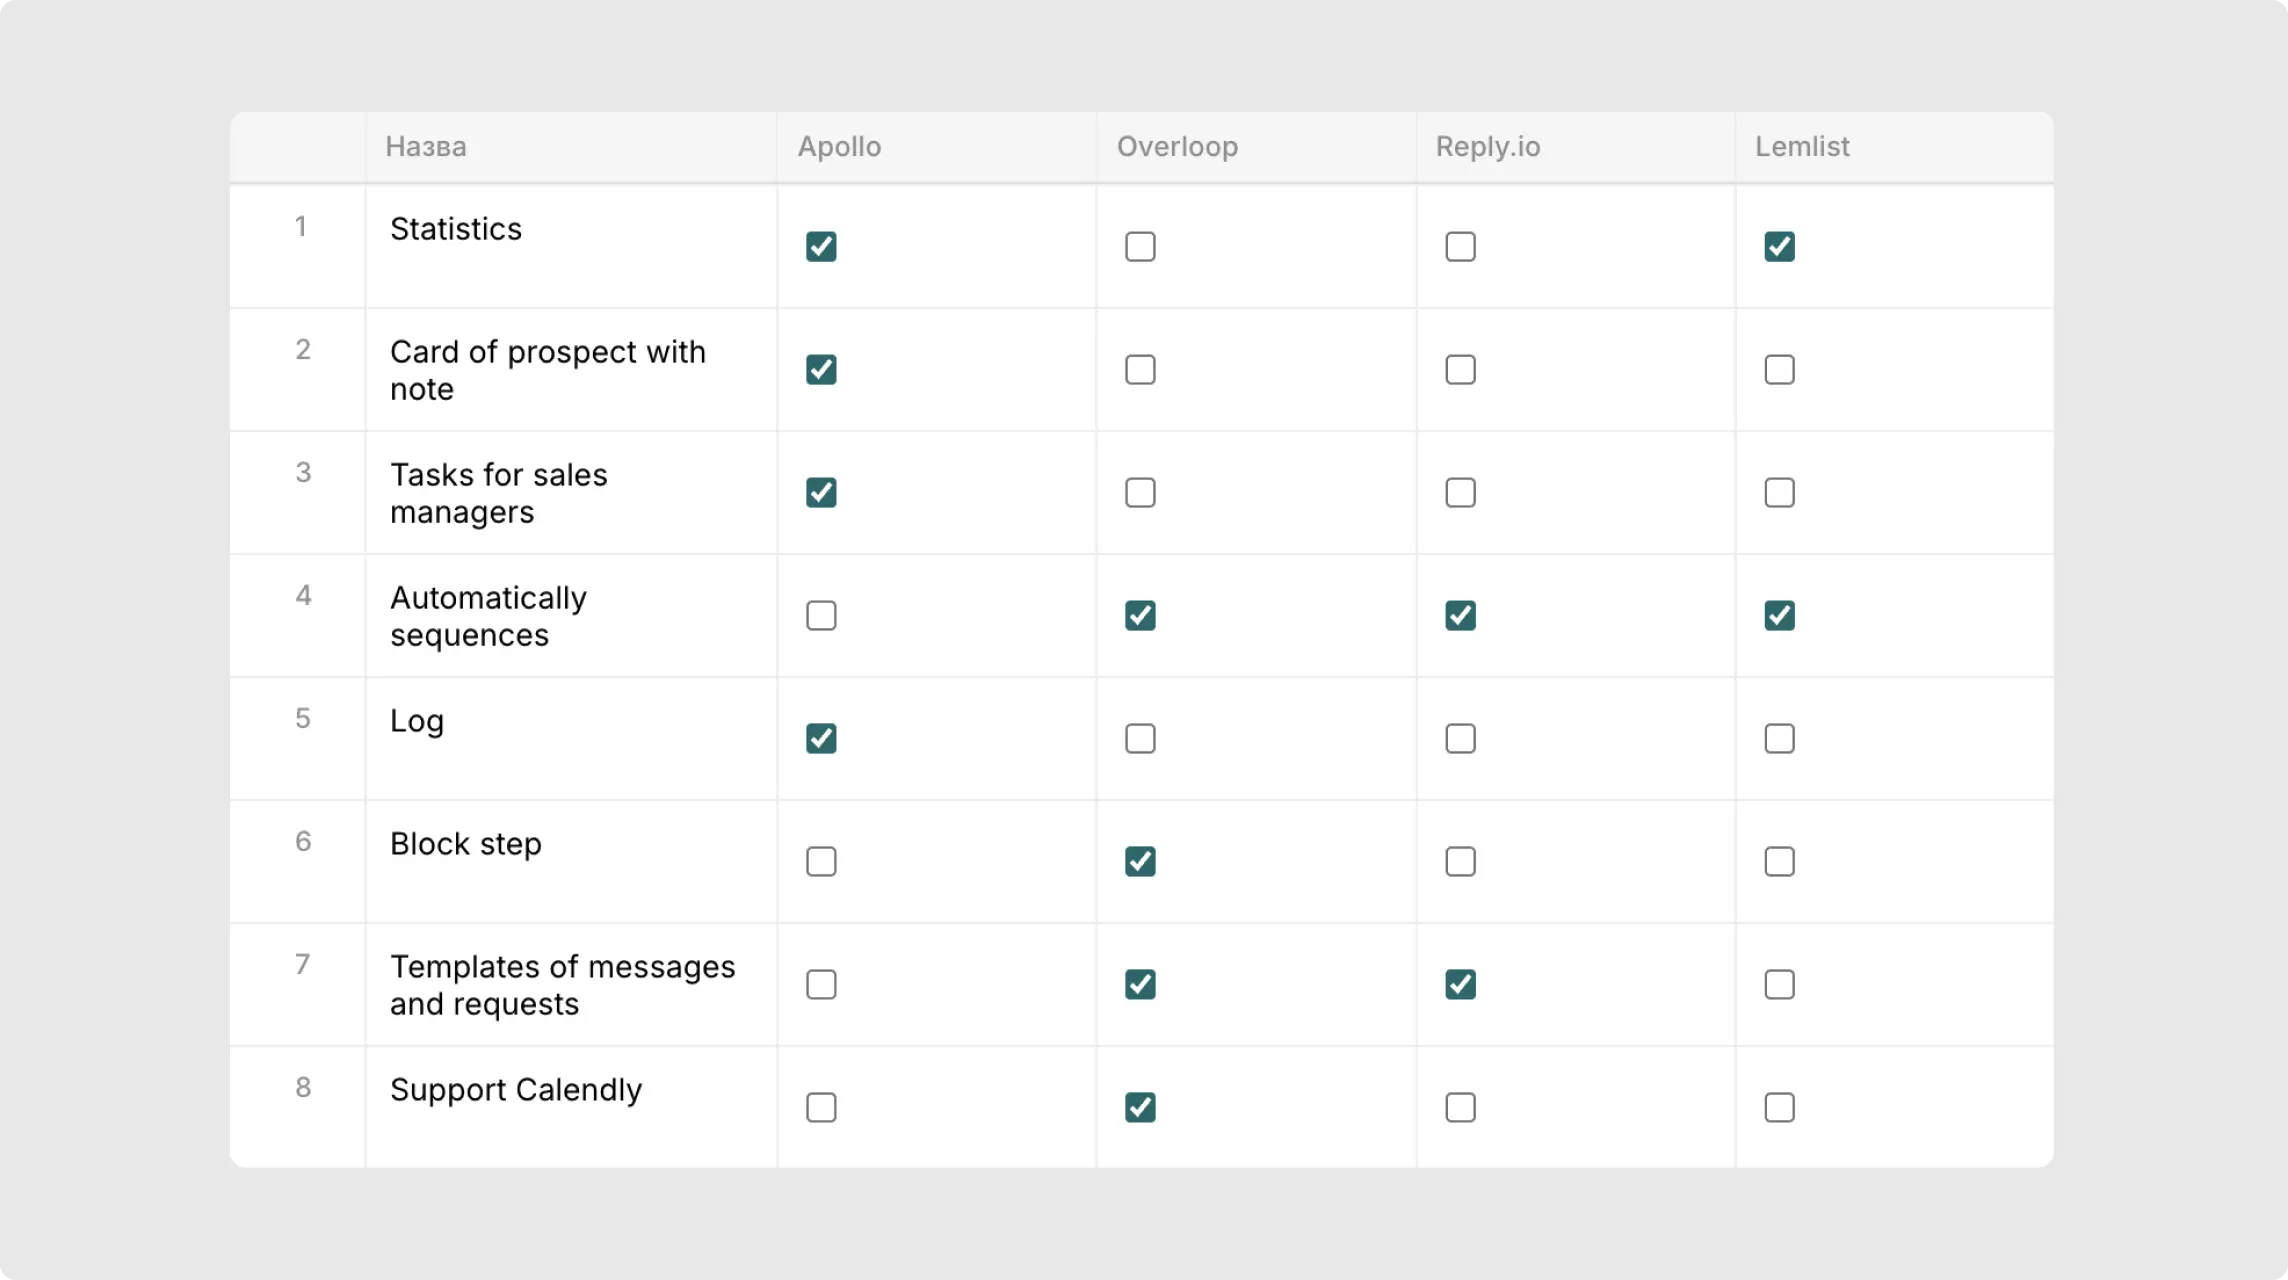Click the Назва column header
This screenshot has height=1280, width=2288.
pyautogui.click(x=571, y=147)
